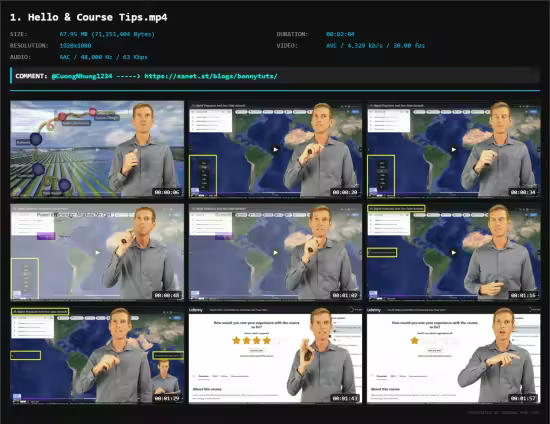Click the VIDEO label
The image size is (550, 424).
pos(287,46)
